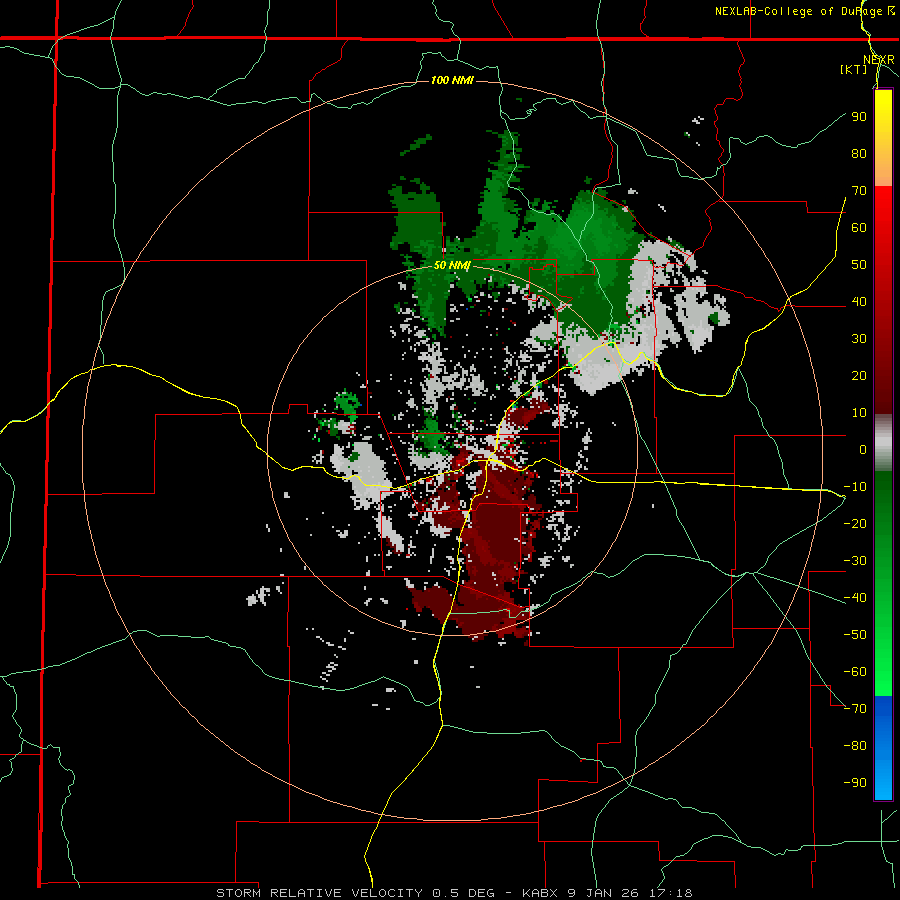Click the positive 50 scale value
The image size is (900, 900).
click(859, 265)
